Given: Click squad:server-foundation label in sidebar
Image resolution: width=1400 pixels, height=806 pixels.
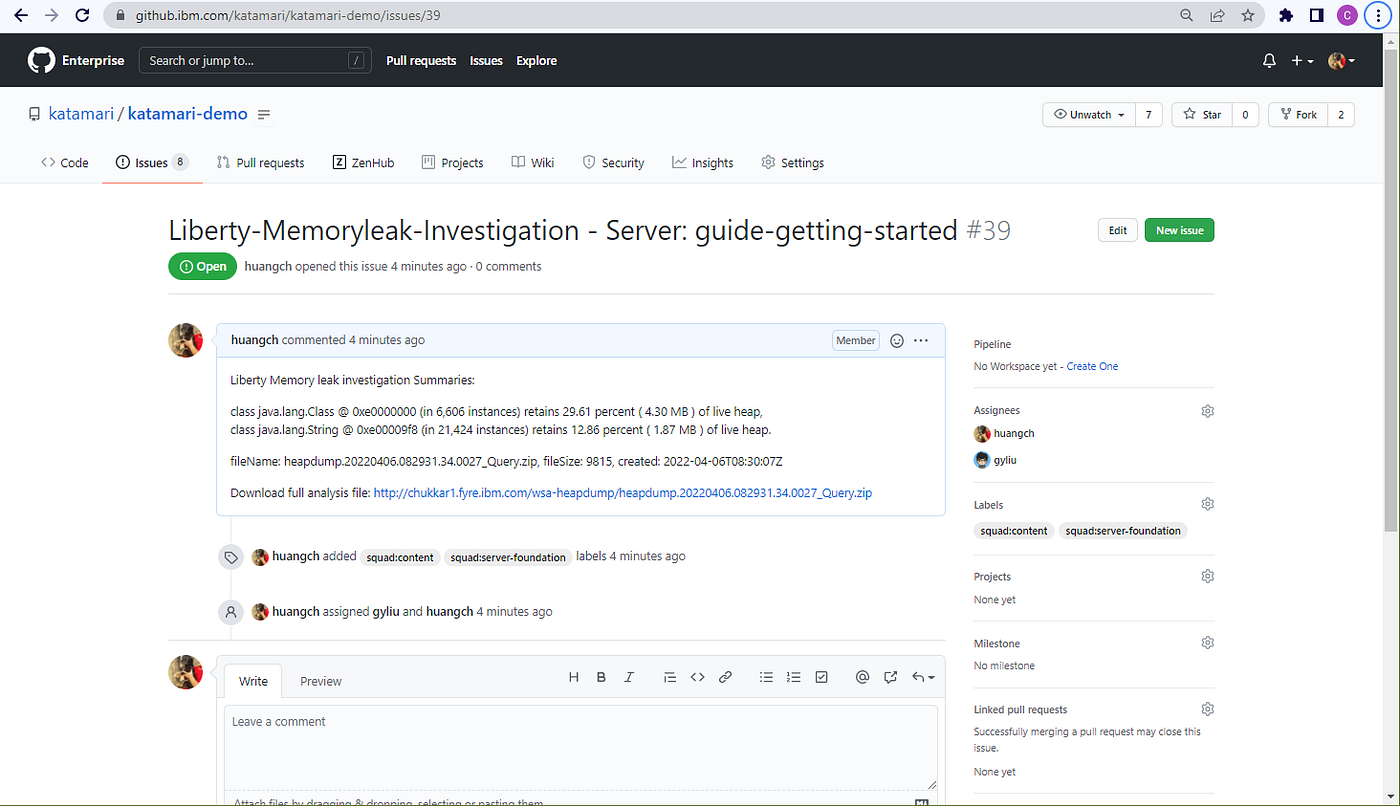Looking at the screenshot, I should click(x=1123, y=531).
